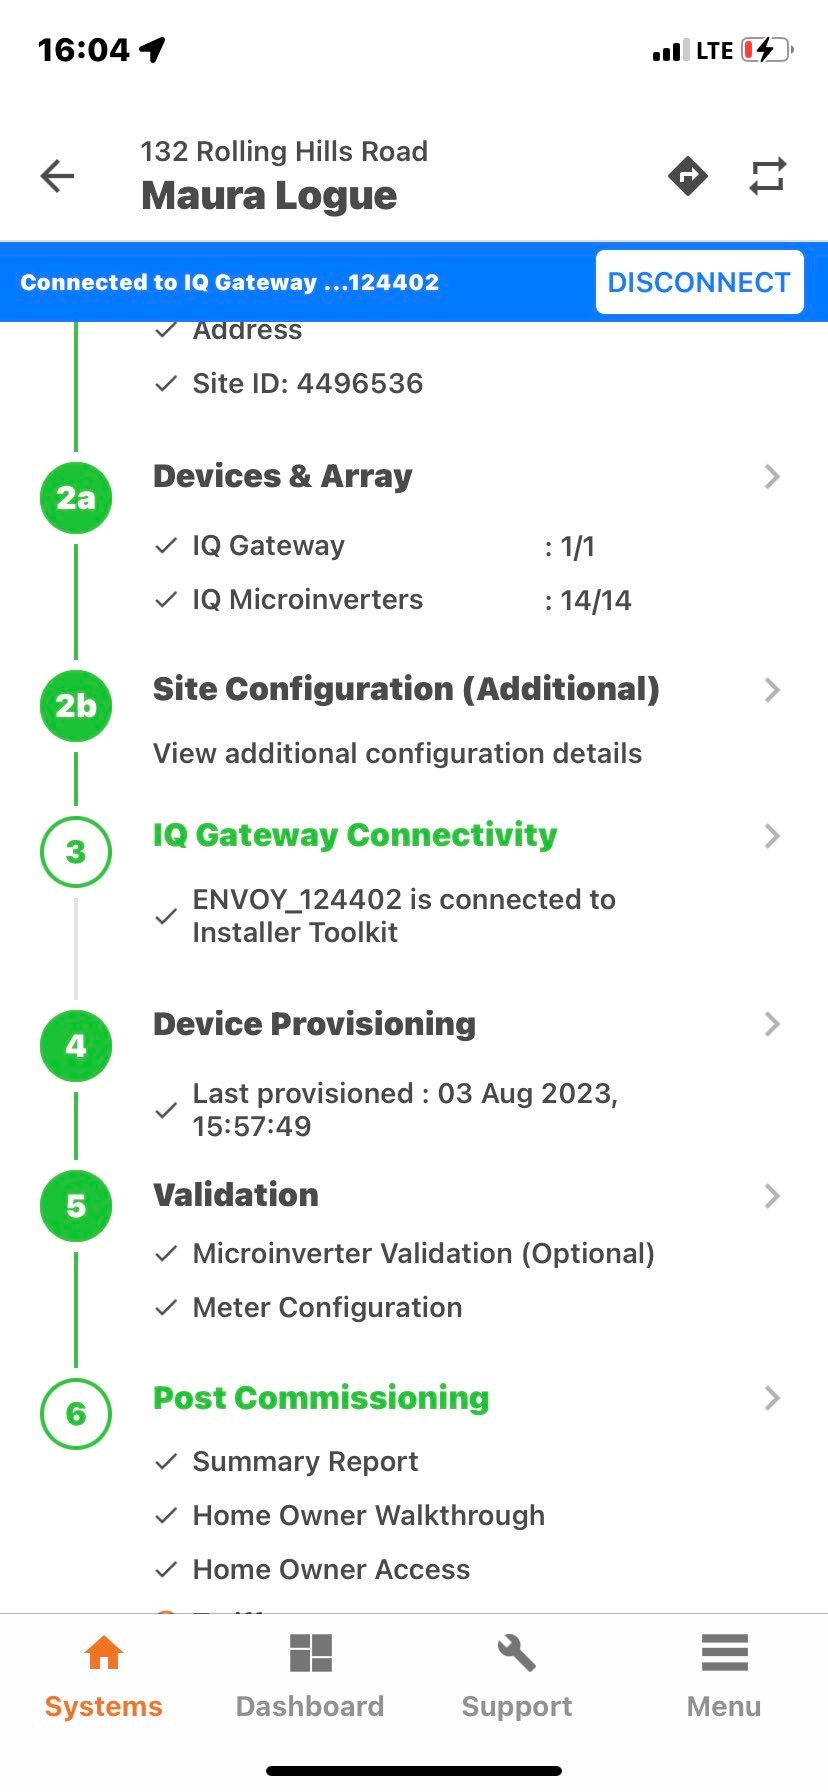Expand the Devices & Array section chevron

pyautogui.click(x=771, y=477)
